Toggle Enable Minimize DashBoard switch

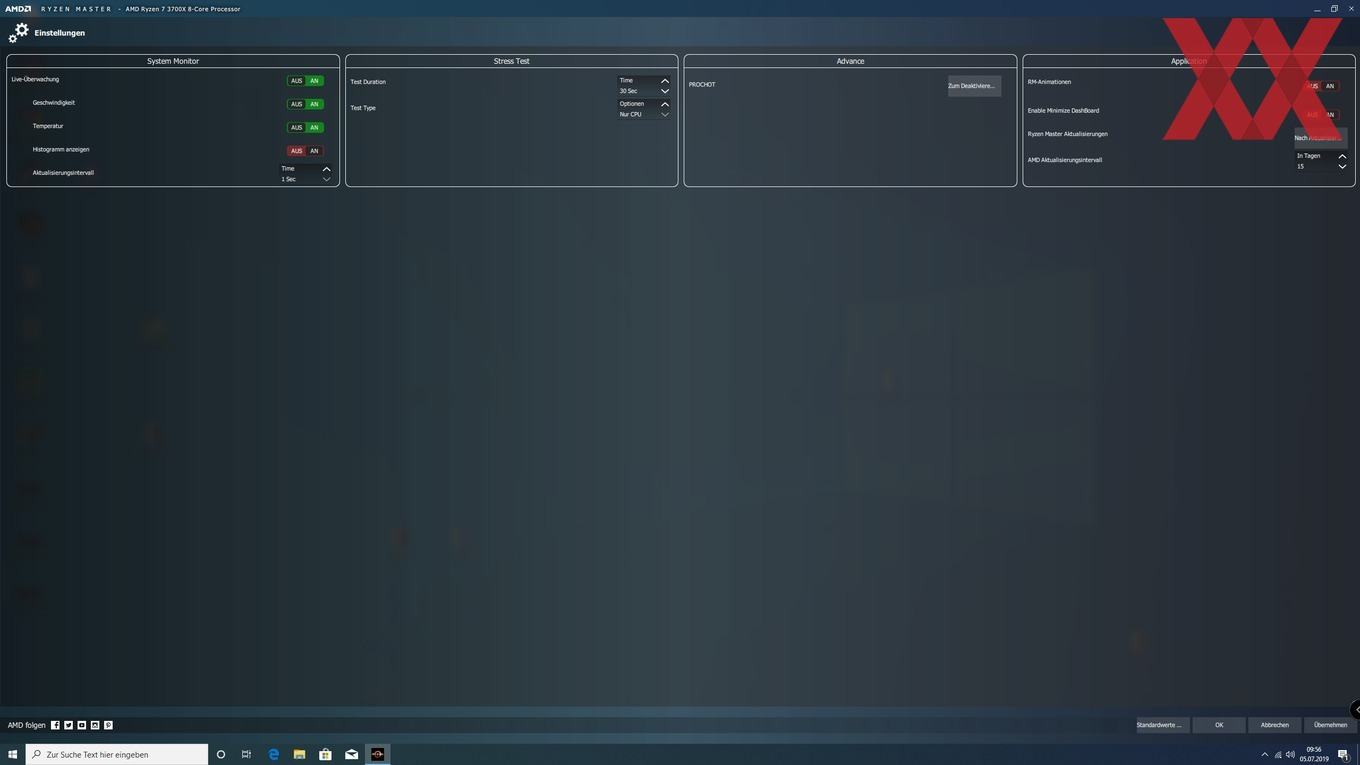click(x=1321, y=114)
